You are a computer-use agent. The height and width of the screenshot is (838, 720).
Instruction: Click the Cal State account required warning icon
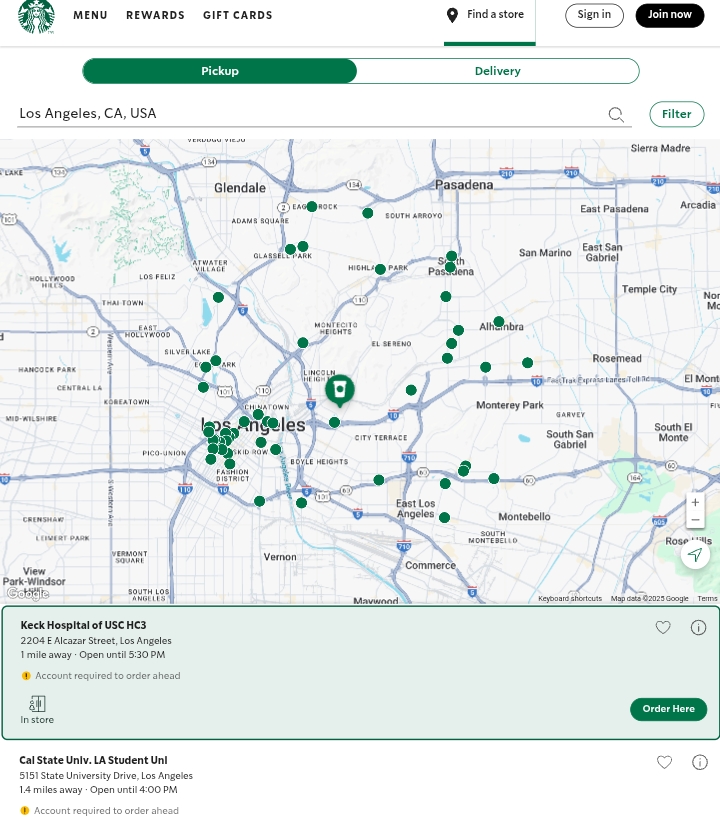tap(25, 811)
